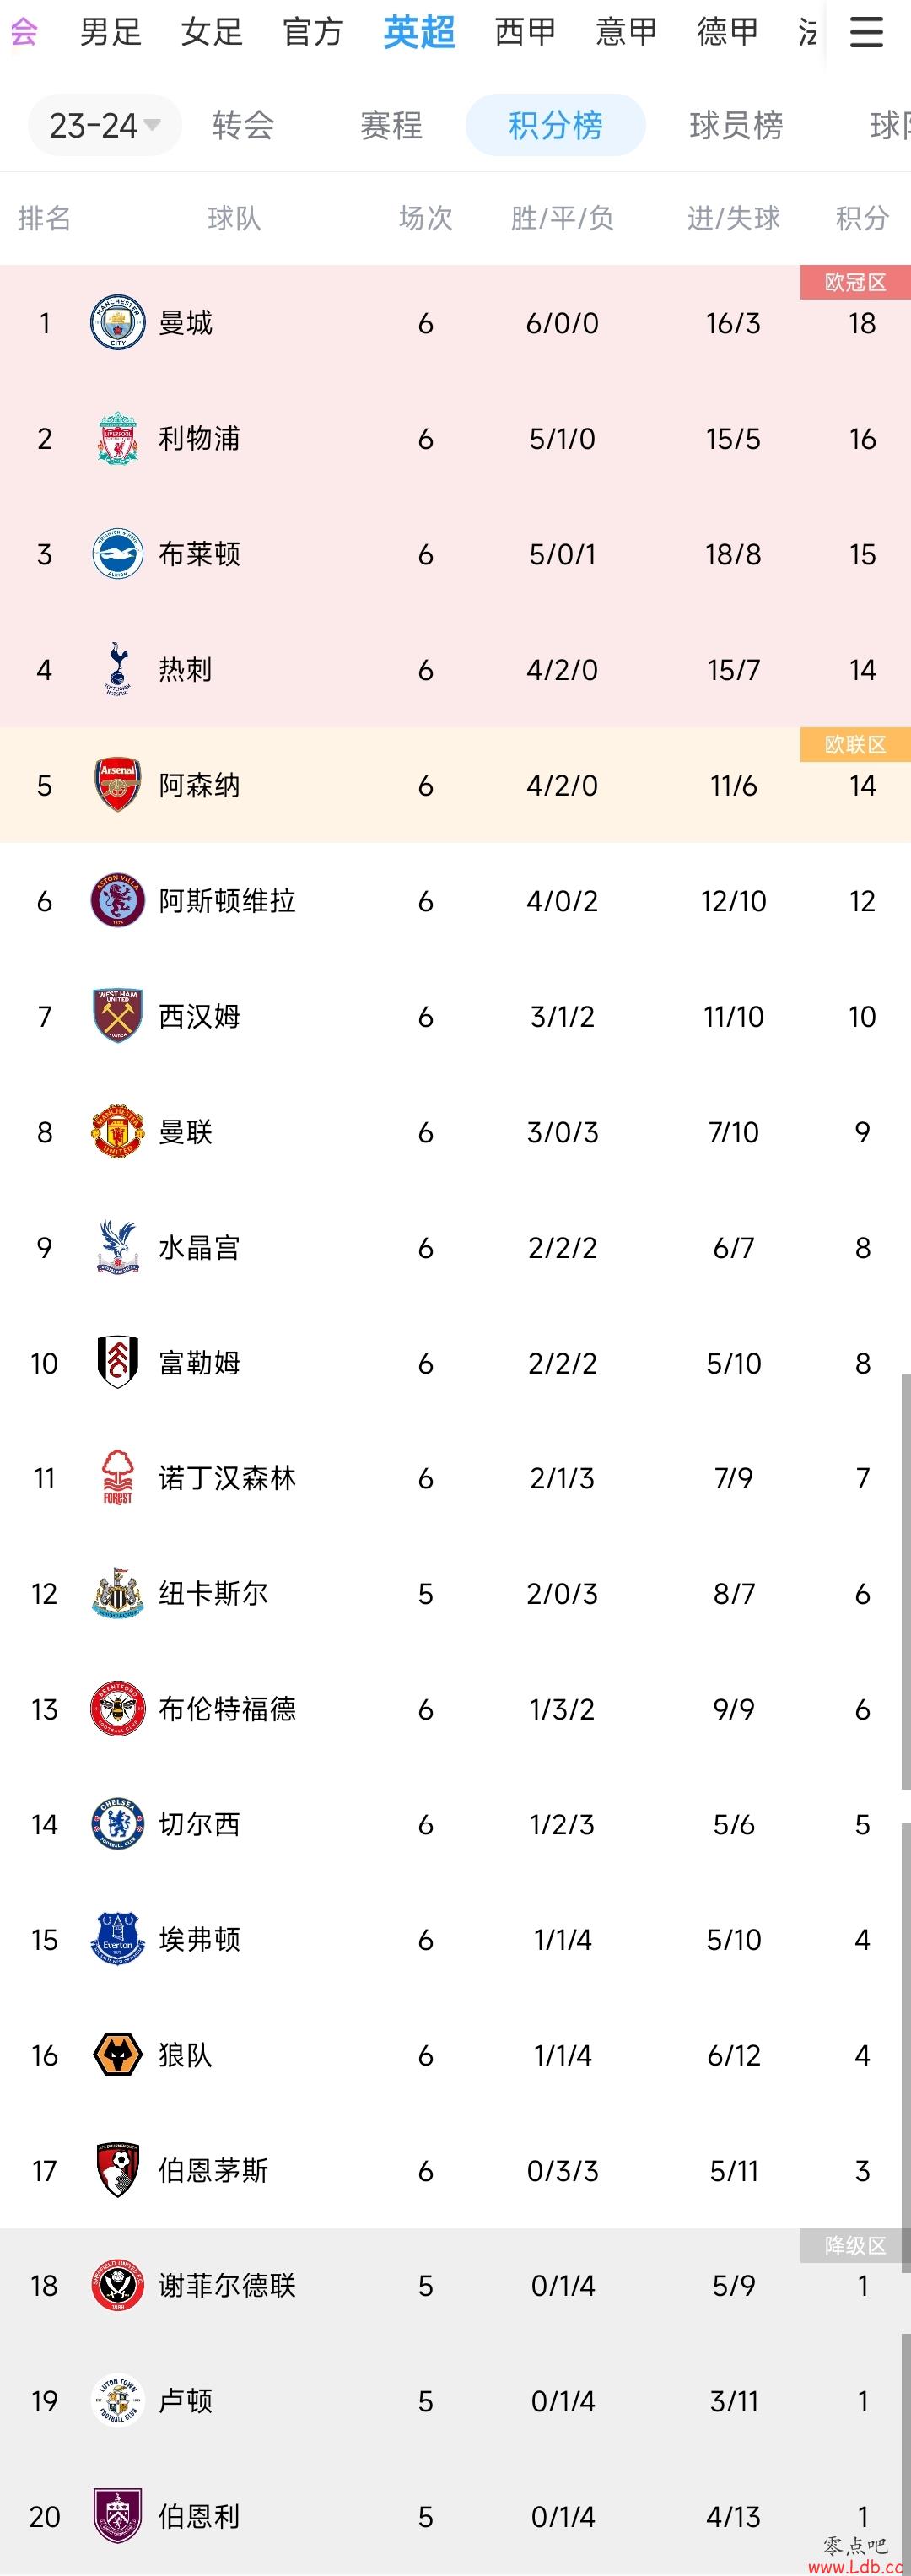This screenshot has height=2576, width=911.
Task: Select the 女足 category tab
Action: click(x=211, y=32)
